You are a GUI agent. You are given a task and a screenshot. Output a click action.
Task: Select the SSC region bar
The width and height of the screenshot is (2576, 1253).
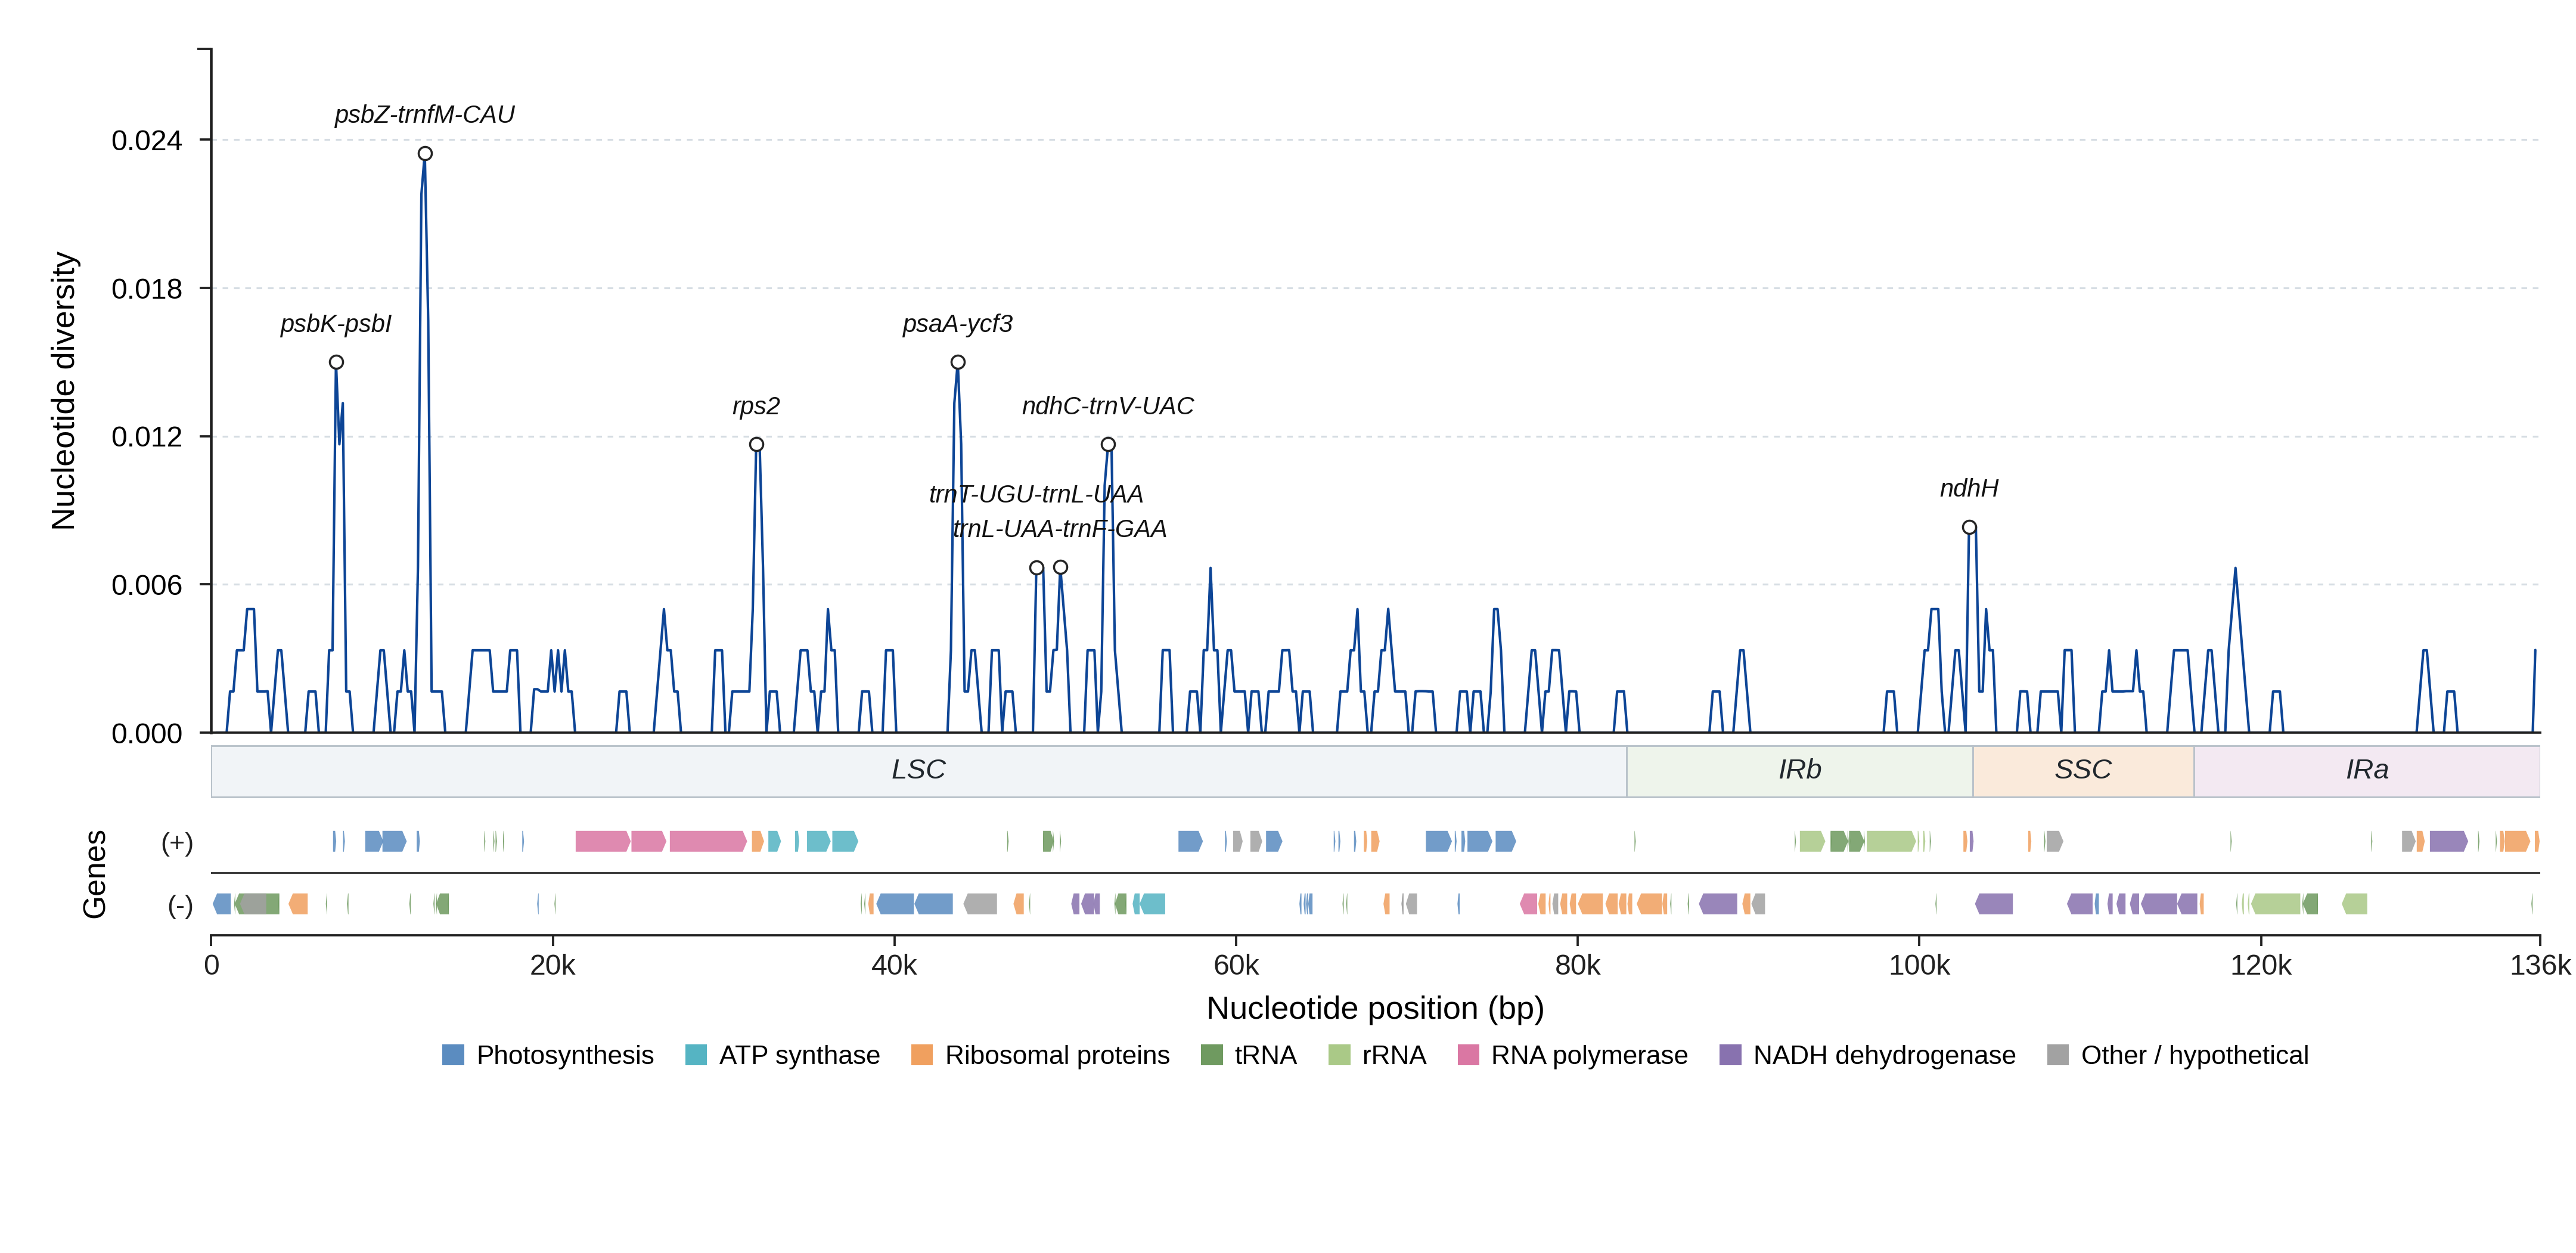2083,771
